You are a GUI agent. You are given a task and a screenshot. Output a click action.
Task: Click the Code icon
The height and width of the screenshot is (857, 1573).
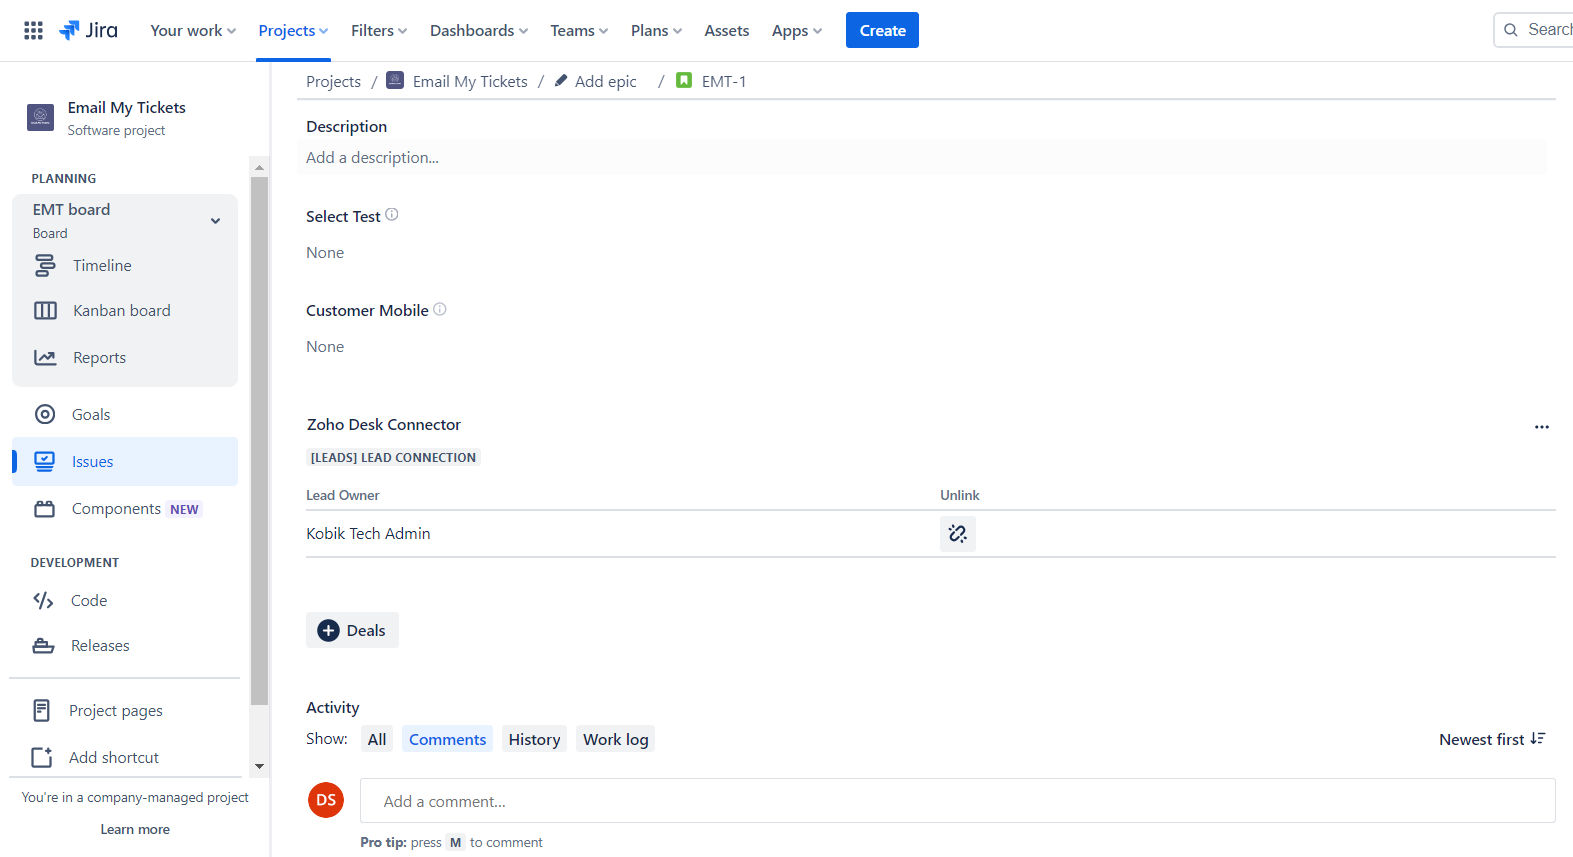(43, 600)
